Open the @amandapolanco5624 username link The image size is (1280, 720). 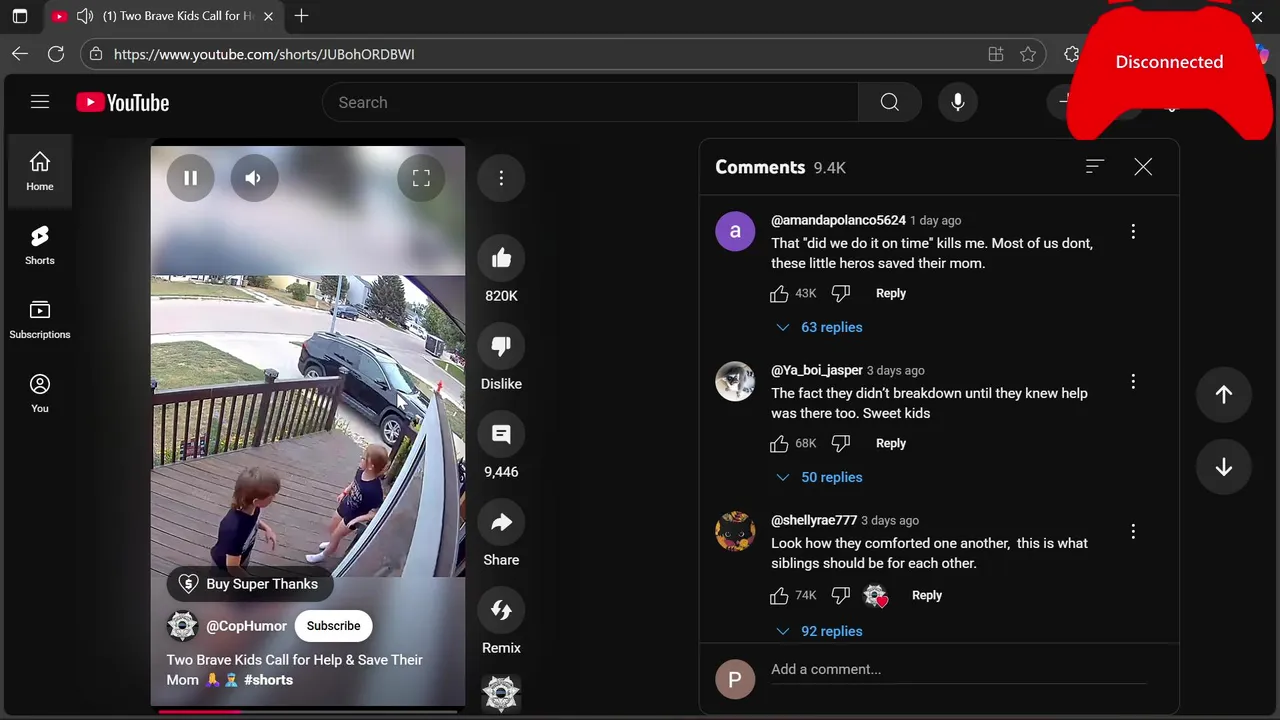click(838, 220)
